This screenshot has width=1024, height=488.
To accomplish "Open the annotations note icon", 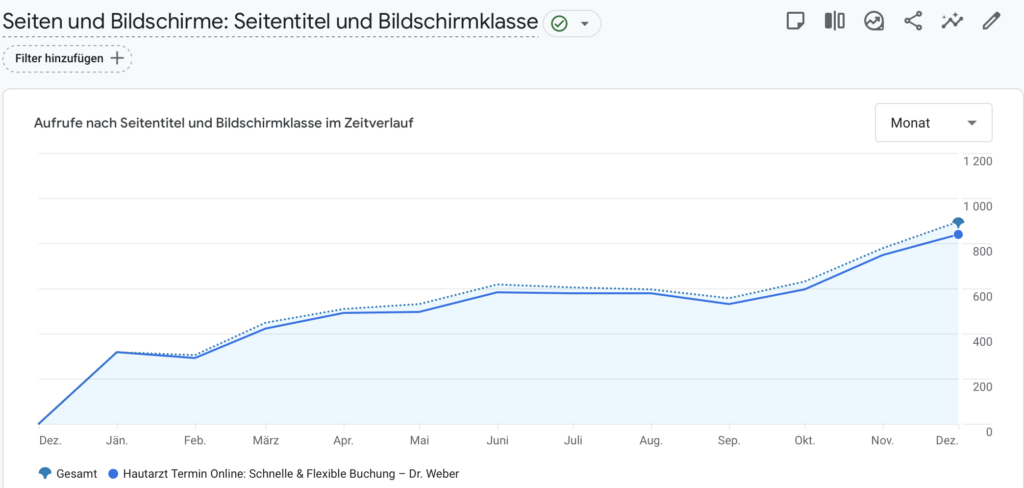I will [x=795, y=21].
